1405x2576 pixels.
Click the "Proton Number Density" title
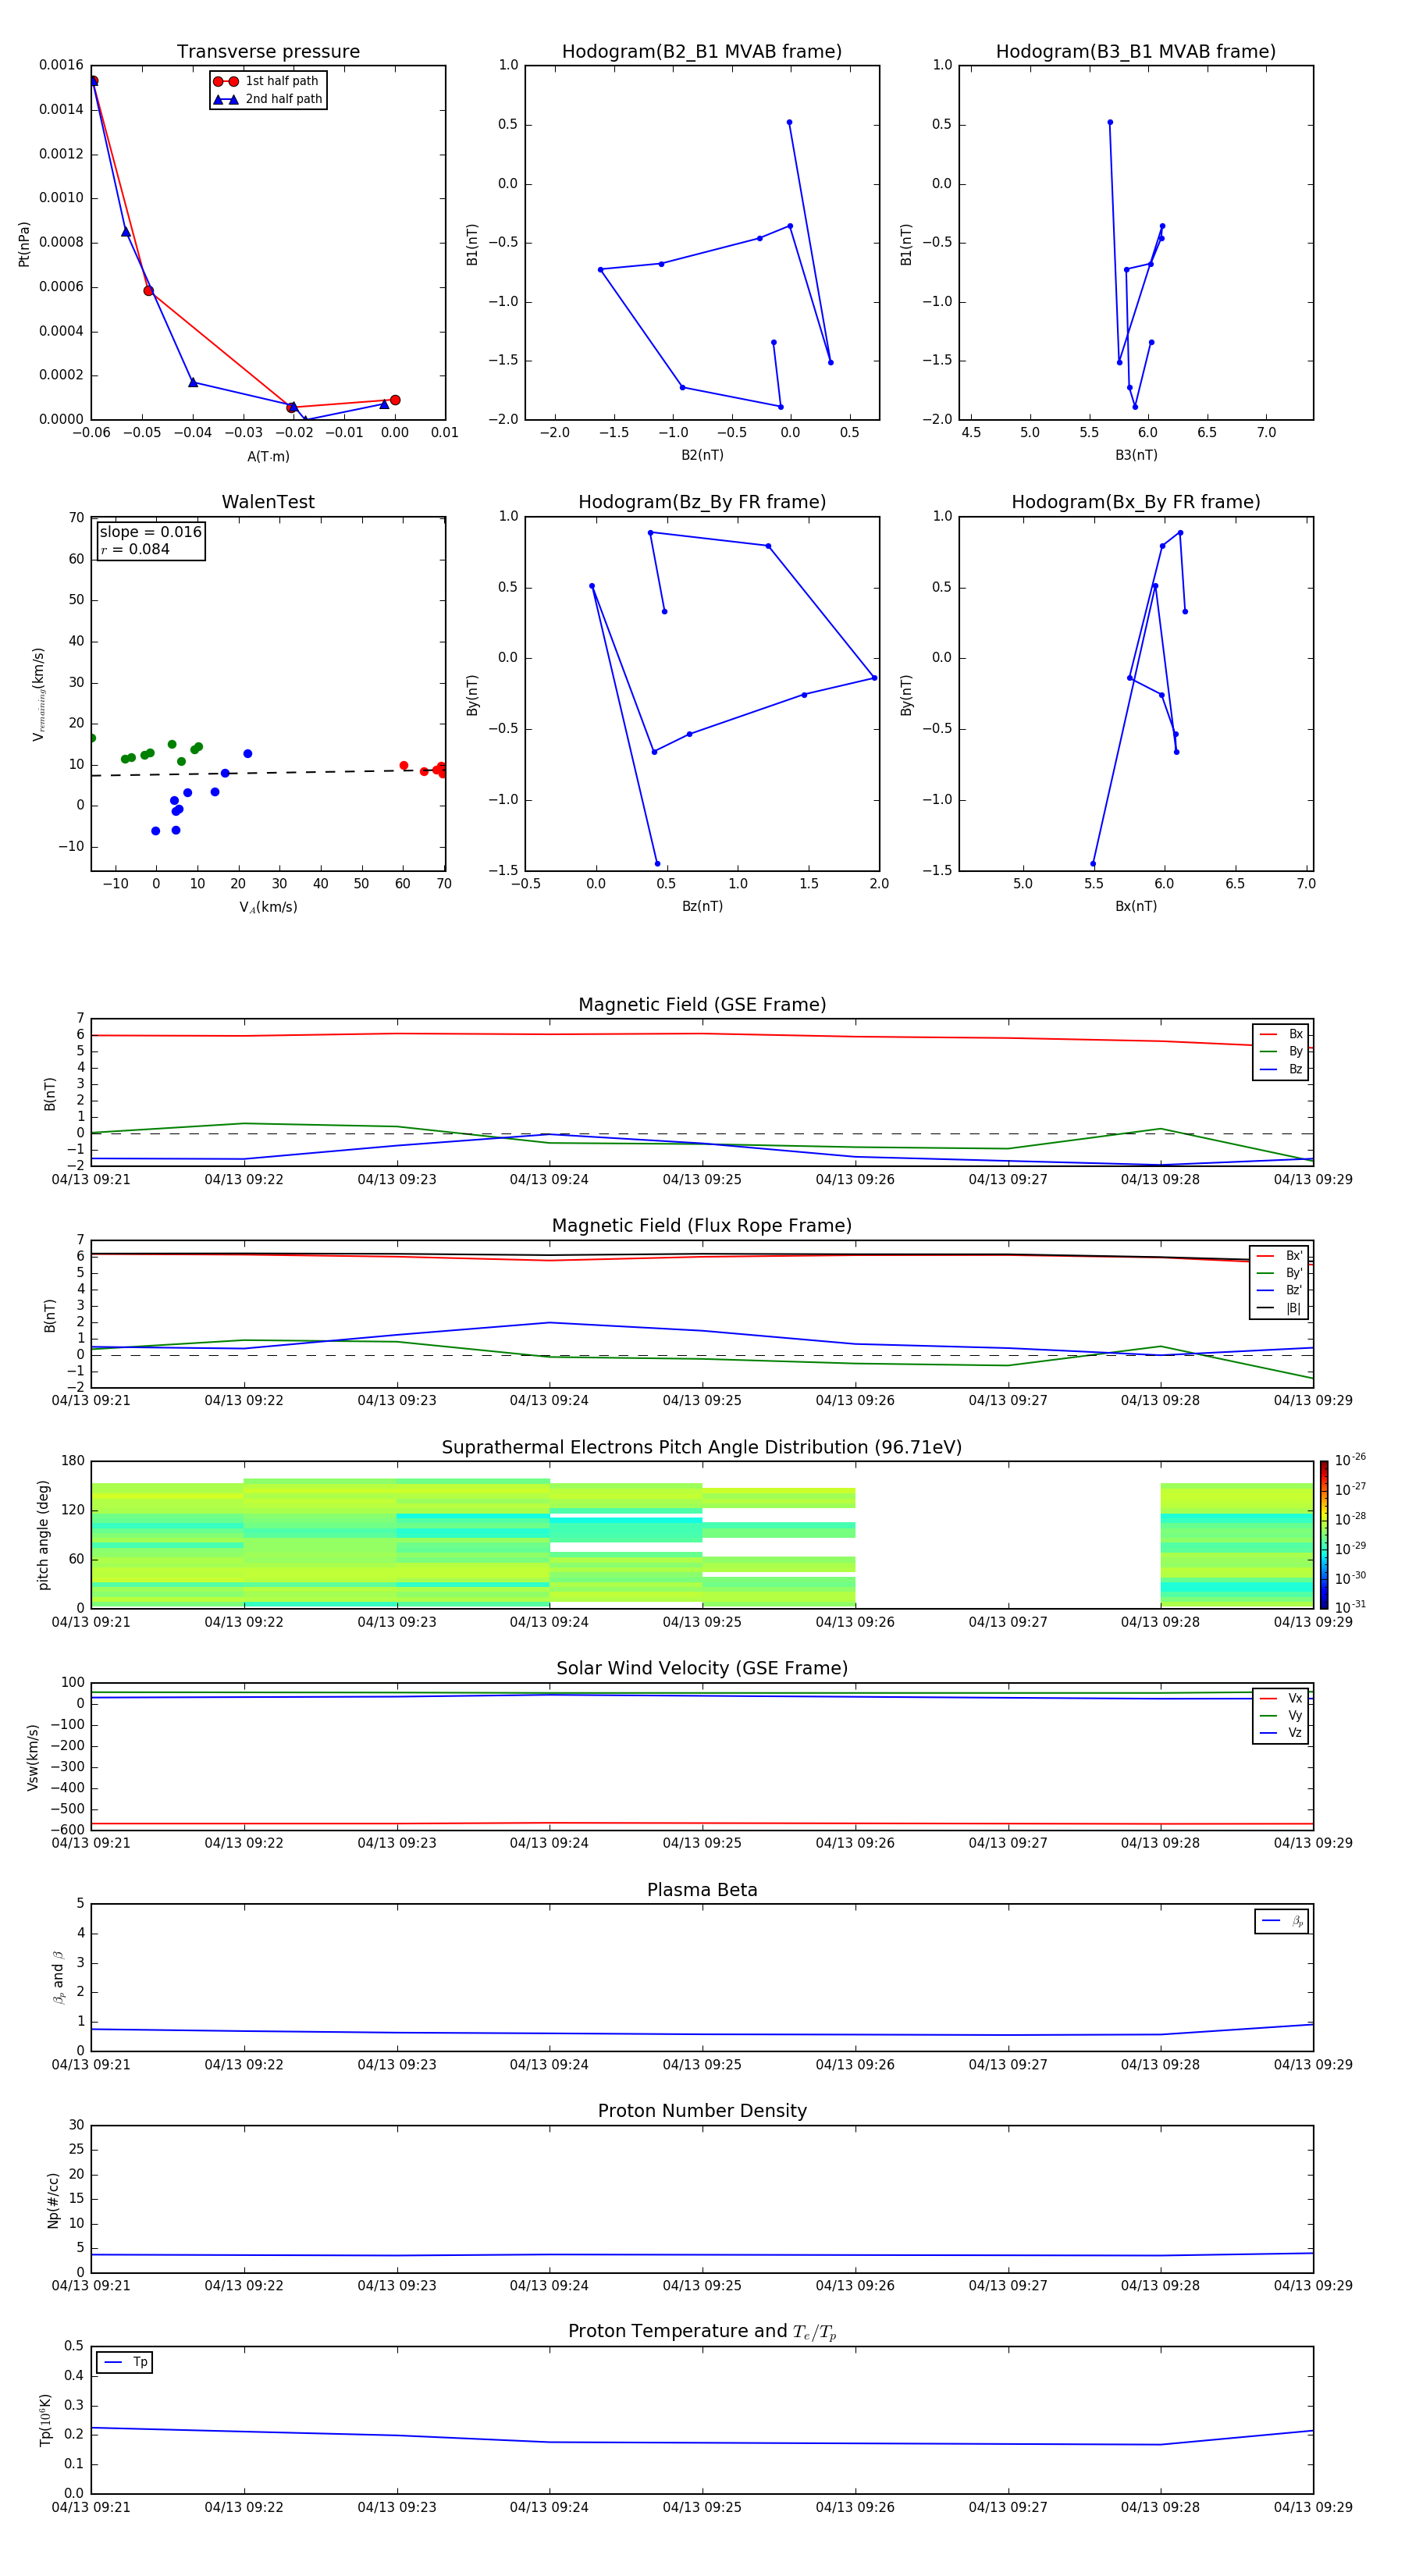point(702,2111)
